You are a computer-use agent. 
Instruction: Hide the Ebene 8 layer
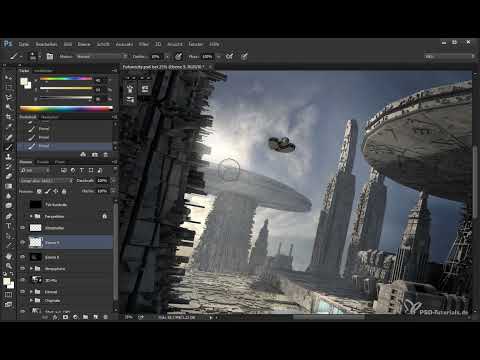pyautogui.click(x=22, y=257)
